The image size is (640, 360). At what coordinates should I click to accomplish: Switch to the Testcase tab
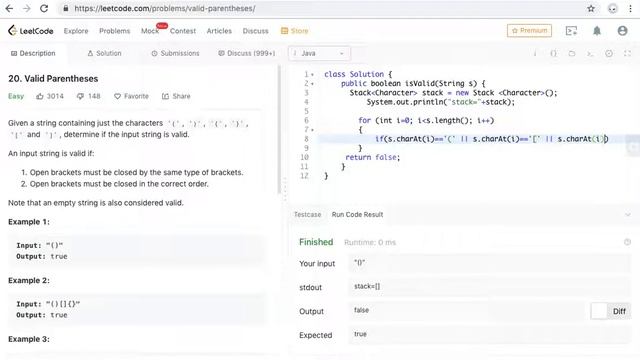[x=307, y=215]
